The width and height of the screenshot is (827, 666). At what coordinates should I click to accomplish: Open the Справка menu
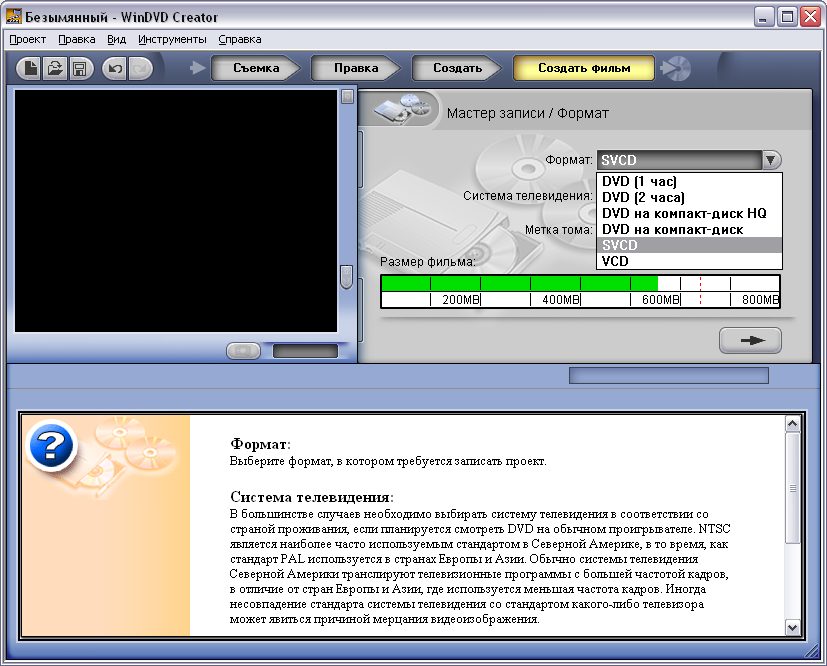pyautogui.click(x=239, y=39)
